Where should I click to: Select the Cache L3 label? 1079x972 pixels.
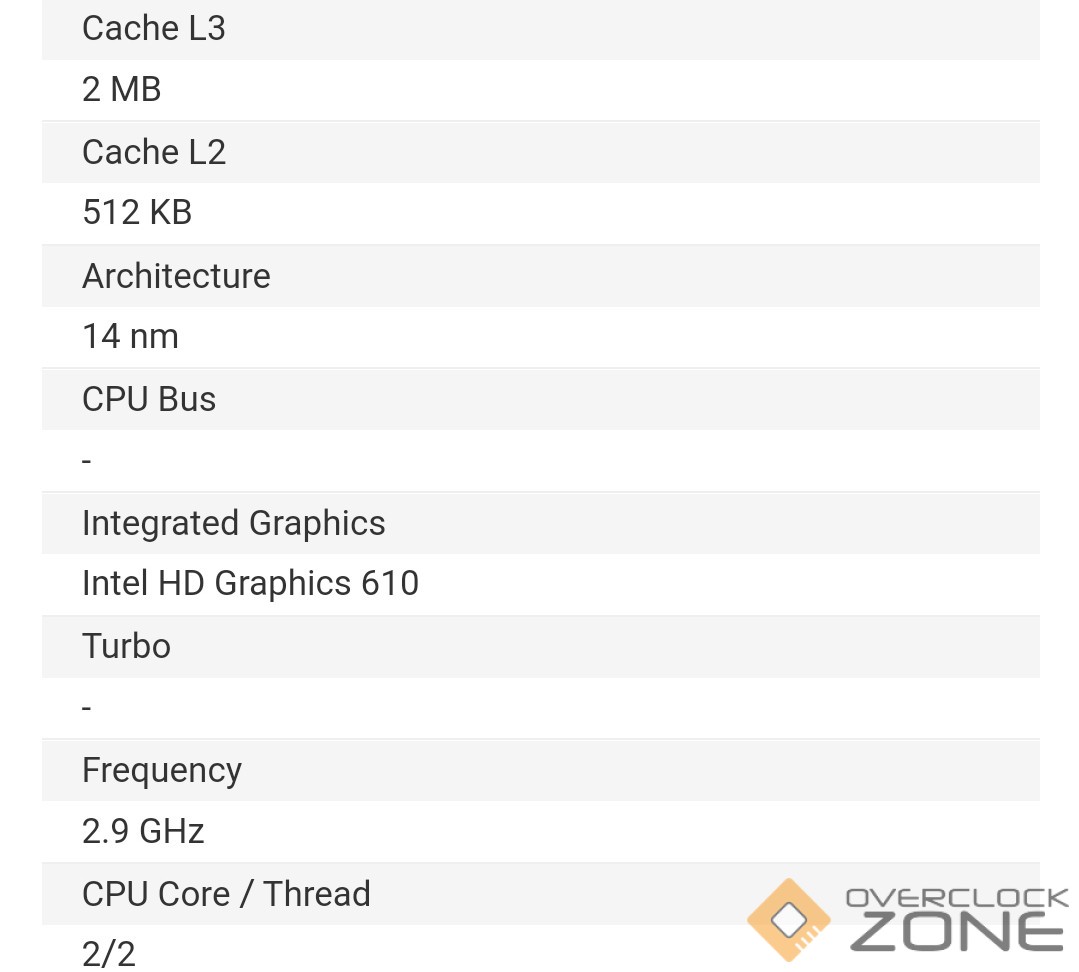click(154, 29)
